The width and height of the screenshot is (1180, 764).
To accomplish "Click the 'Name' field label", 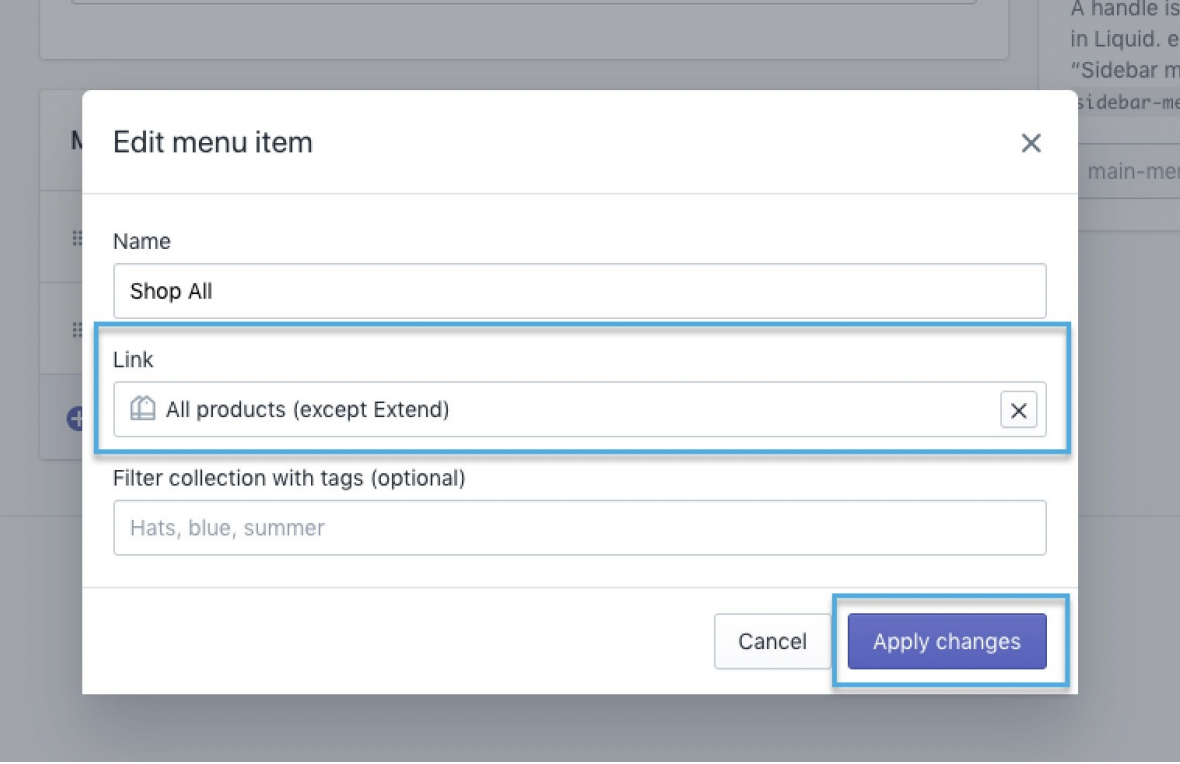I will click(x=142, y=241).
